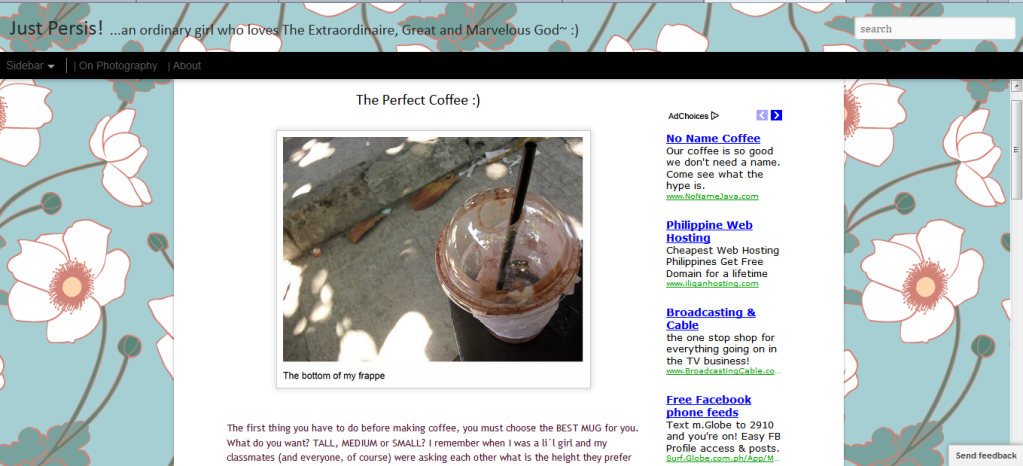Click the AdChoices triangle icon
The image size is (1023, 466).
click(x=715, y=116)
